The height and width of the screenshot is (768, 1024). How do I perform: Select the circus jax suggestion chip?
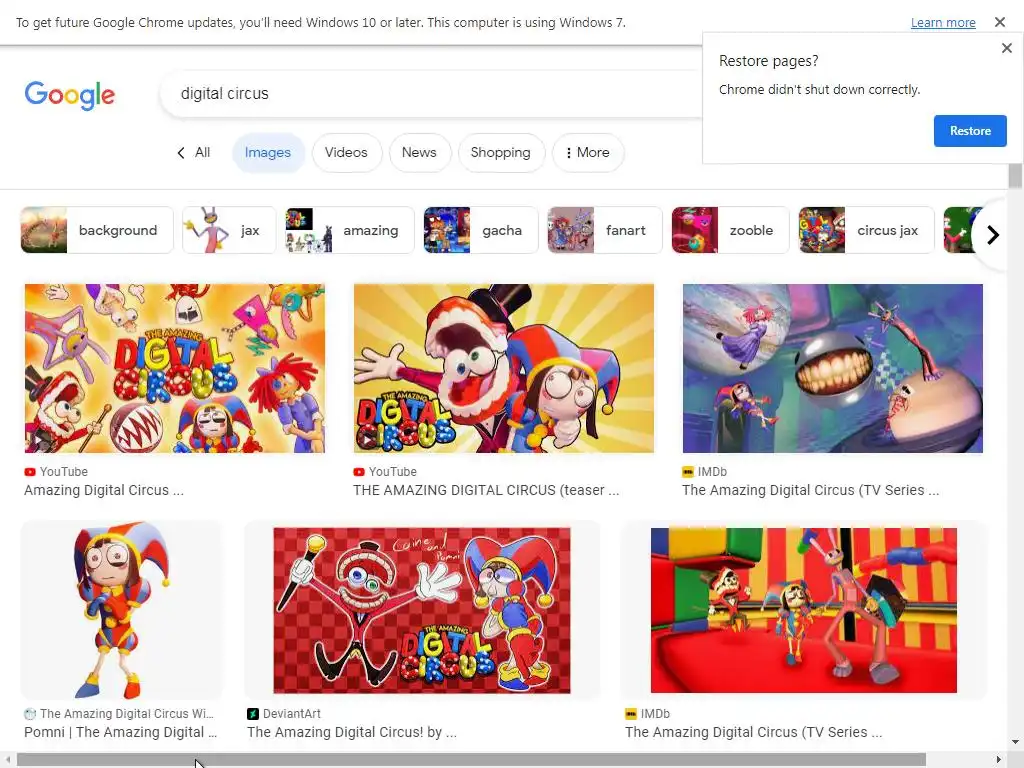coord(866,230)
